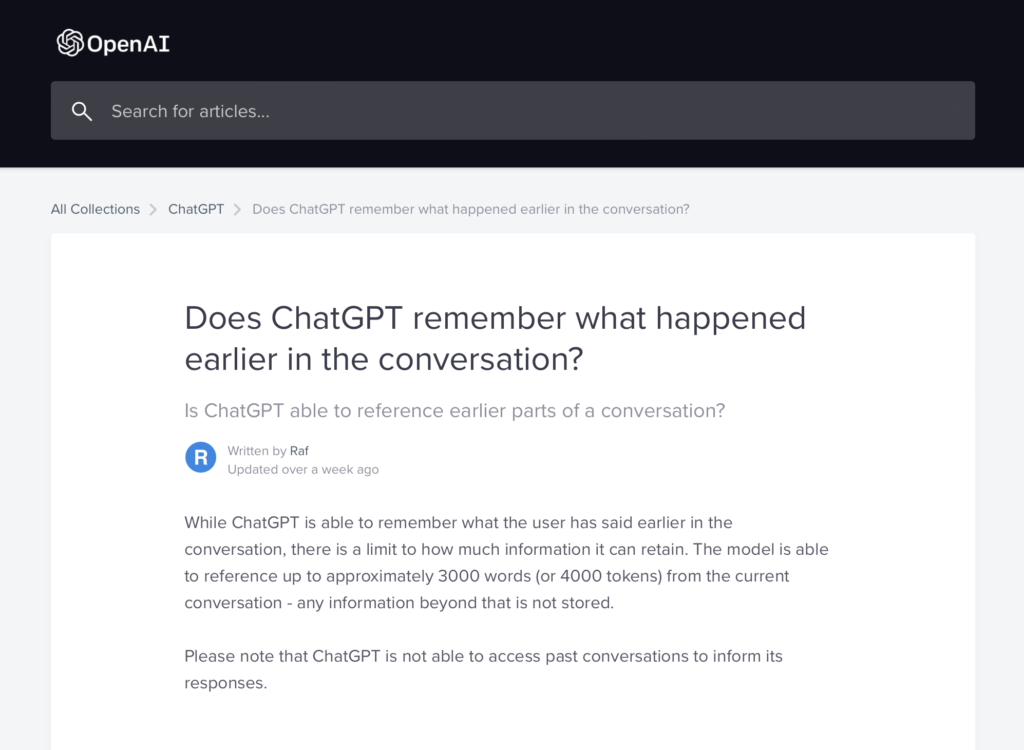Select the current article breadcrumb text
This screenshot has height=750, width=1024.
(x=470, y=209)
